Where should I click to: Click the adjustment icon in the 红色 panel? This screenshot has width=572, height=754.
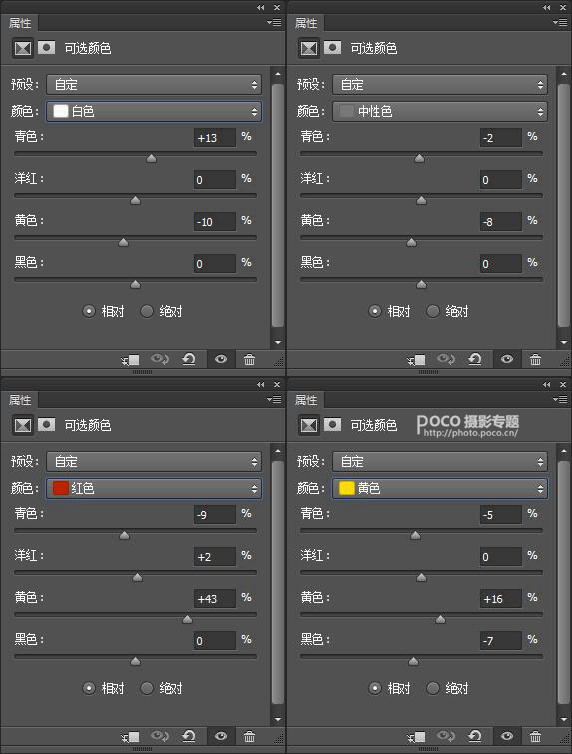coord(23,425)
